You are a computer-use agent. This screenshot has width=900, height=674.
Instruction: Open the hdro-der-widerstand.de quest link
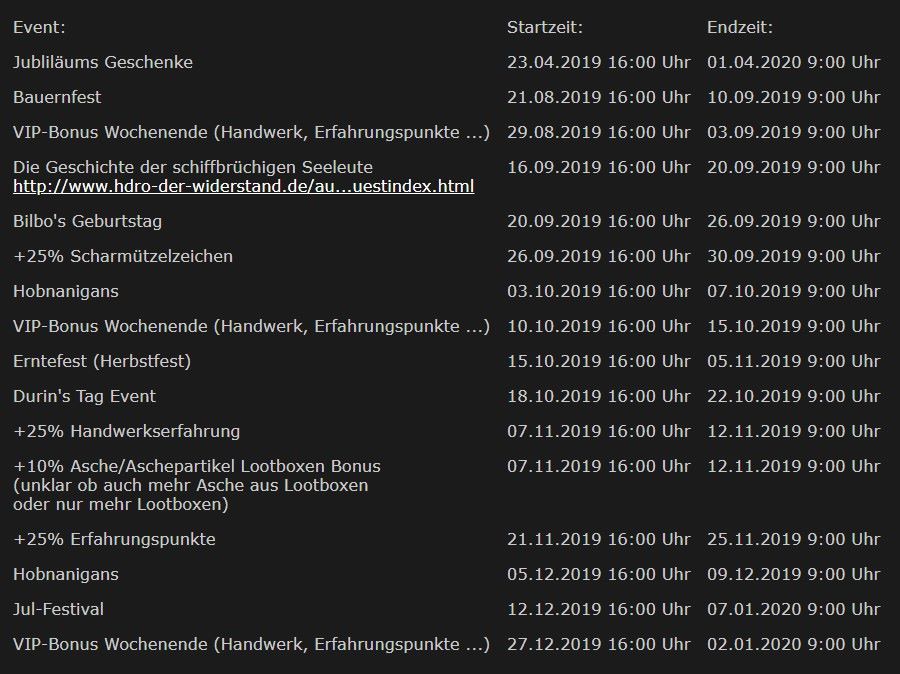click(x=243, y=187)
